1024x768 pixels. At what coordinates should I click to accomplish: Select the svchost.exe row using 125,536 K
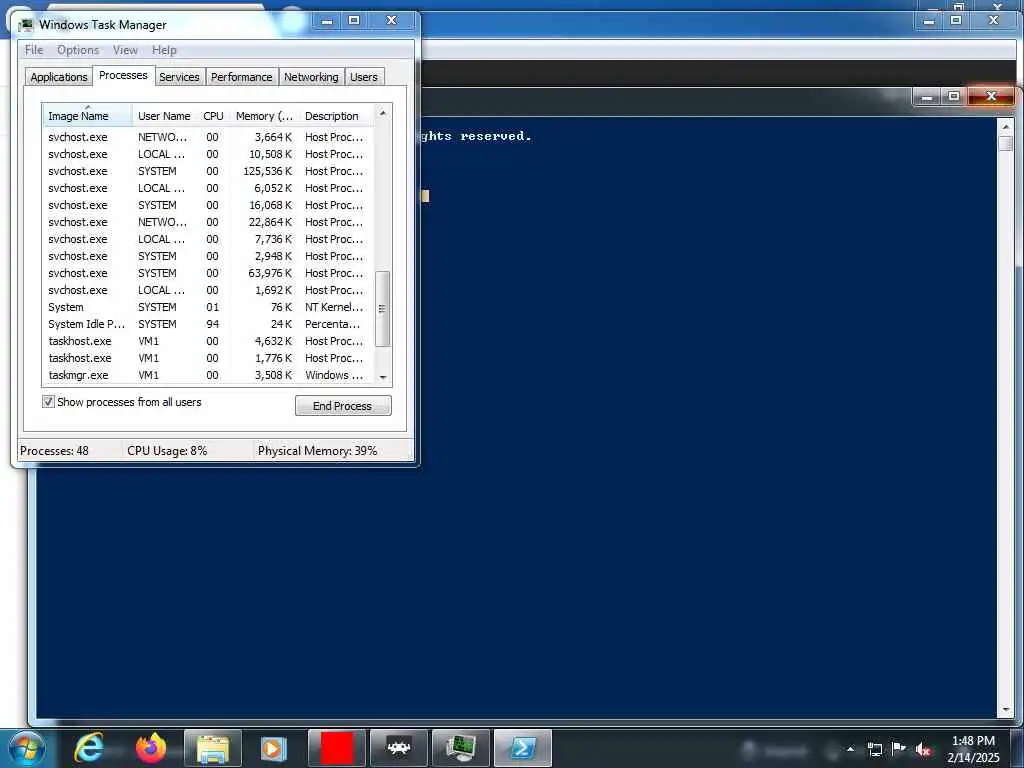point(208,171)
